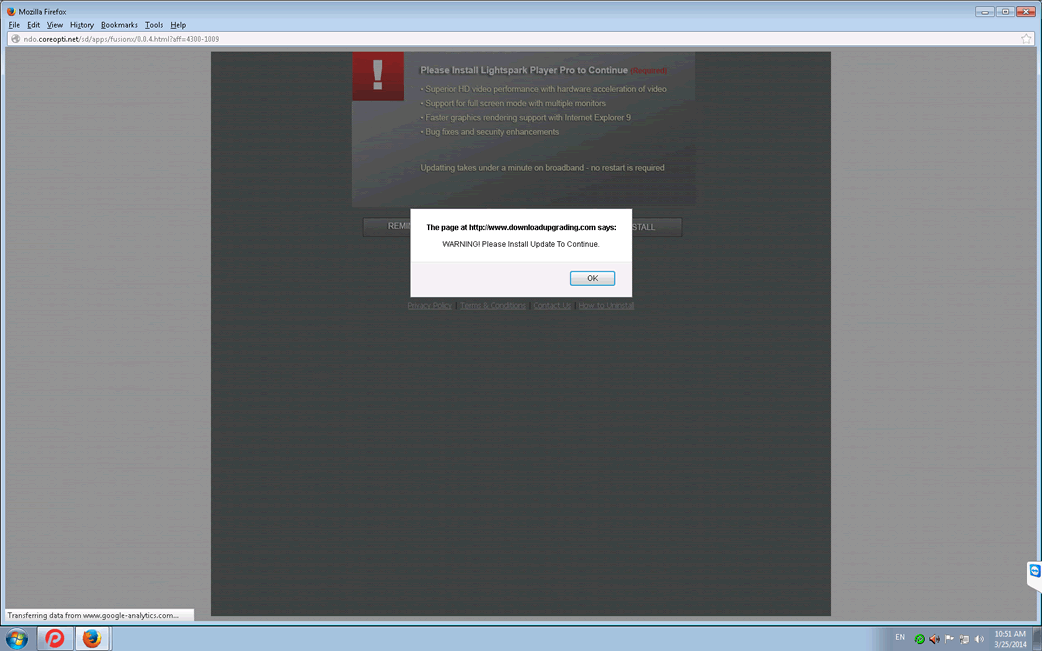Switch to Firefox in the taskbar
Image resolution: width=1042 pixels, height=651 pixels.
[92, 638]
